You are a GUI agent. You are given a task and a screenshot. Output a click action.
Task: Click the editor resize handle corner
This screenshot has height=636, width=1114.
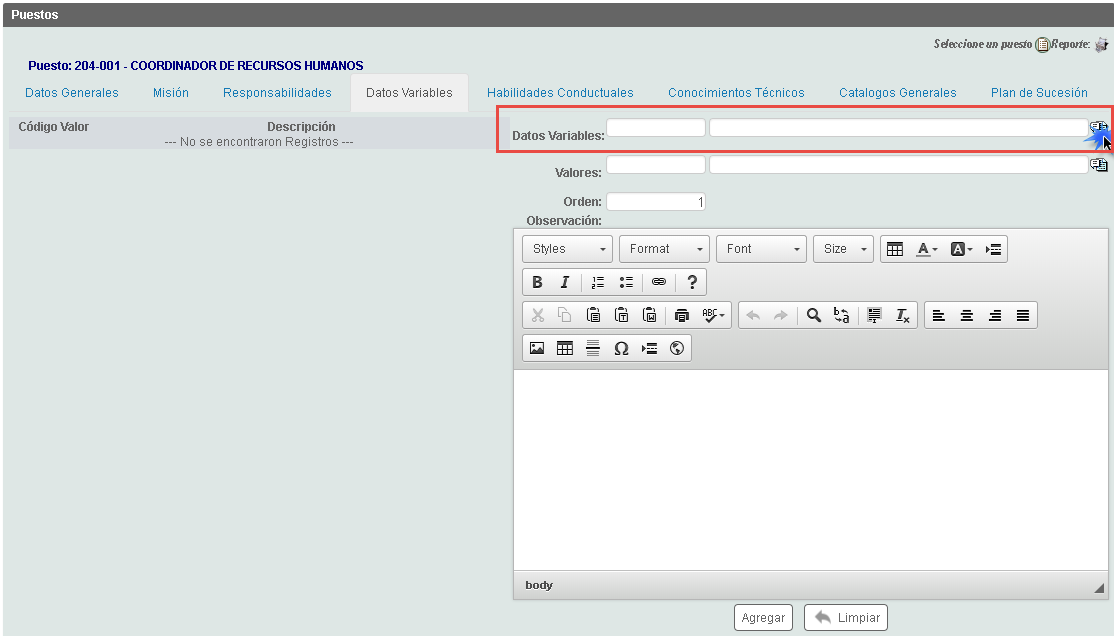(1099, 588)
